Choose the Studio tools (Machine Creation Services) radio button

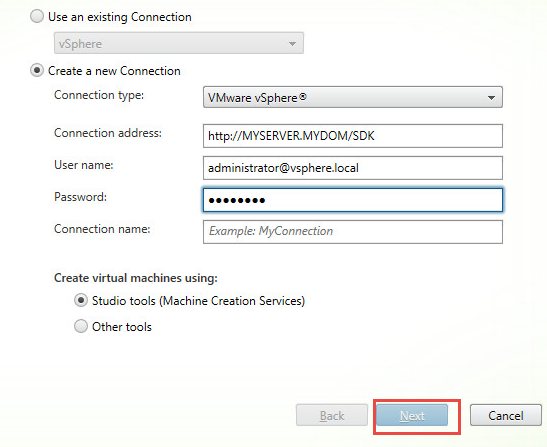point(81,300)
